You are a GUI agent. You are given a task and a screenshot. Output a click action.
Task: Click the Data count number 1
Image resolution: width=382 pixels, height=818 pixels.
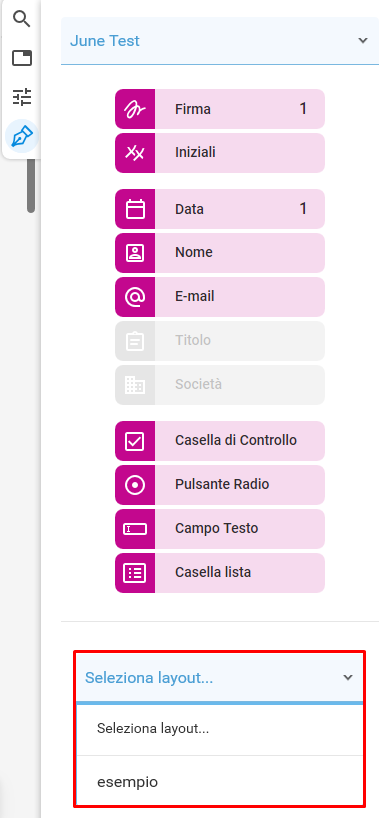303,209
